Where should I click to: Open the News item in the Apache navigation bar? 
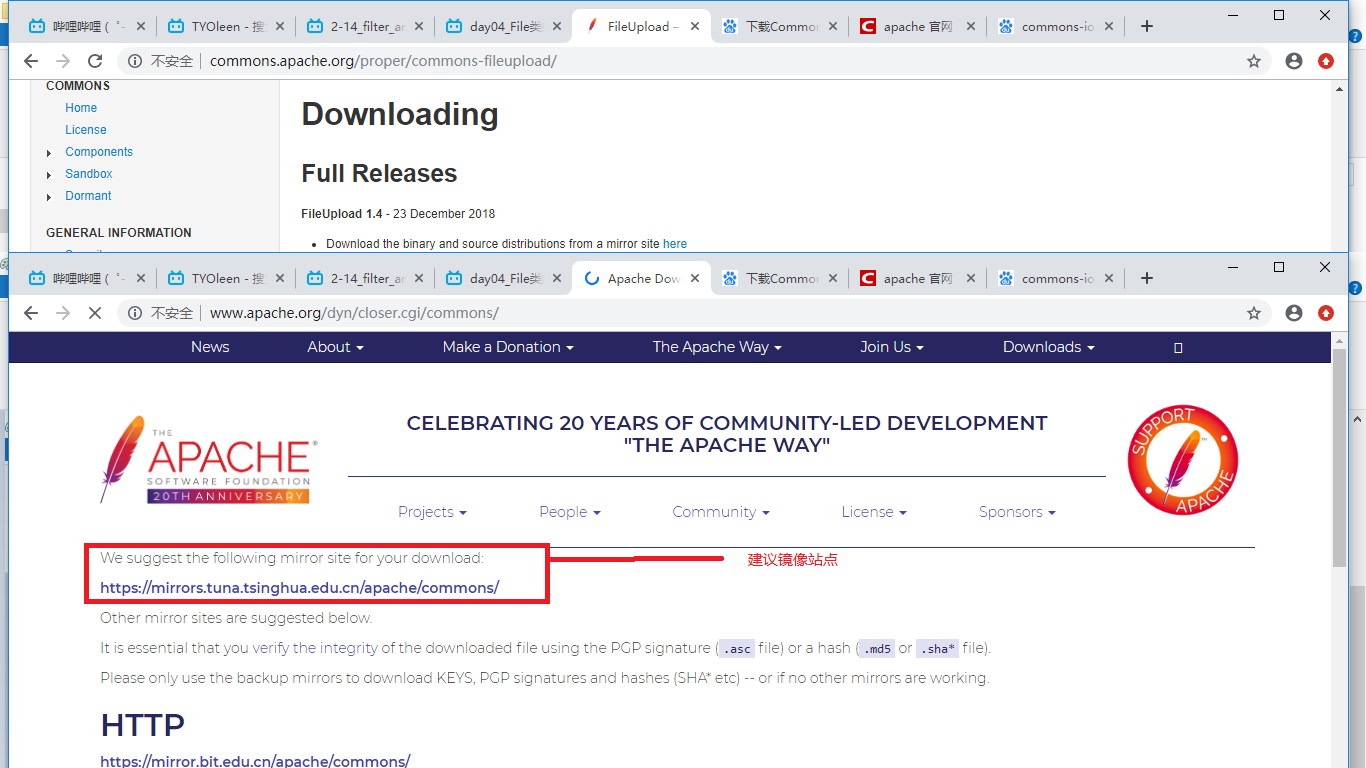click(x=210, y=347)
